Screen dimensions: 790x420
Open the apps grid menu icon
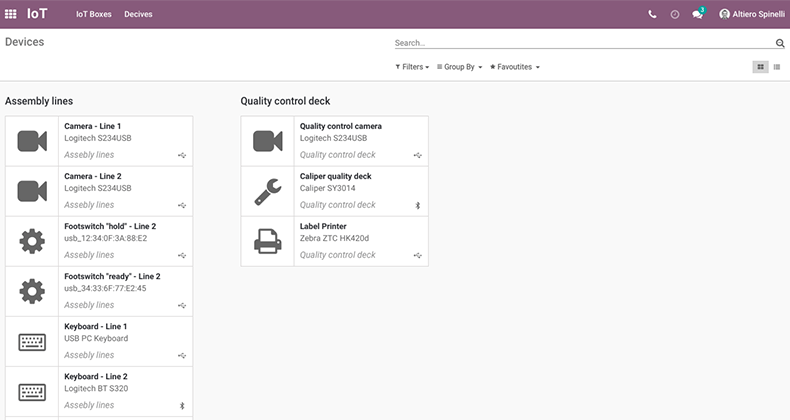coord(11,14)
